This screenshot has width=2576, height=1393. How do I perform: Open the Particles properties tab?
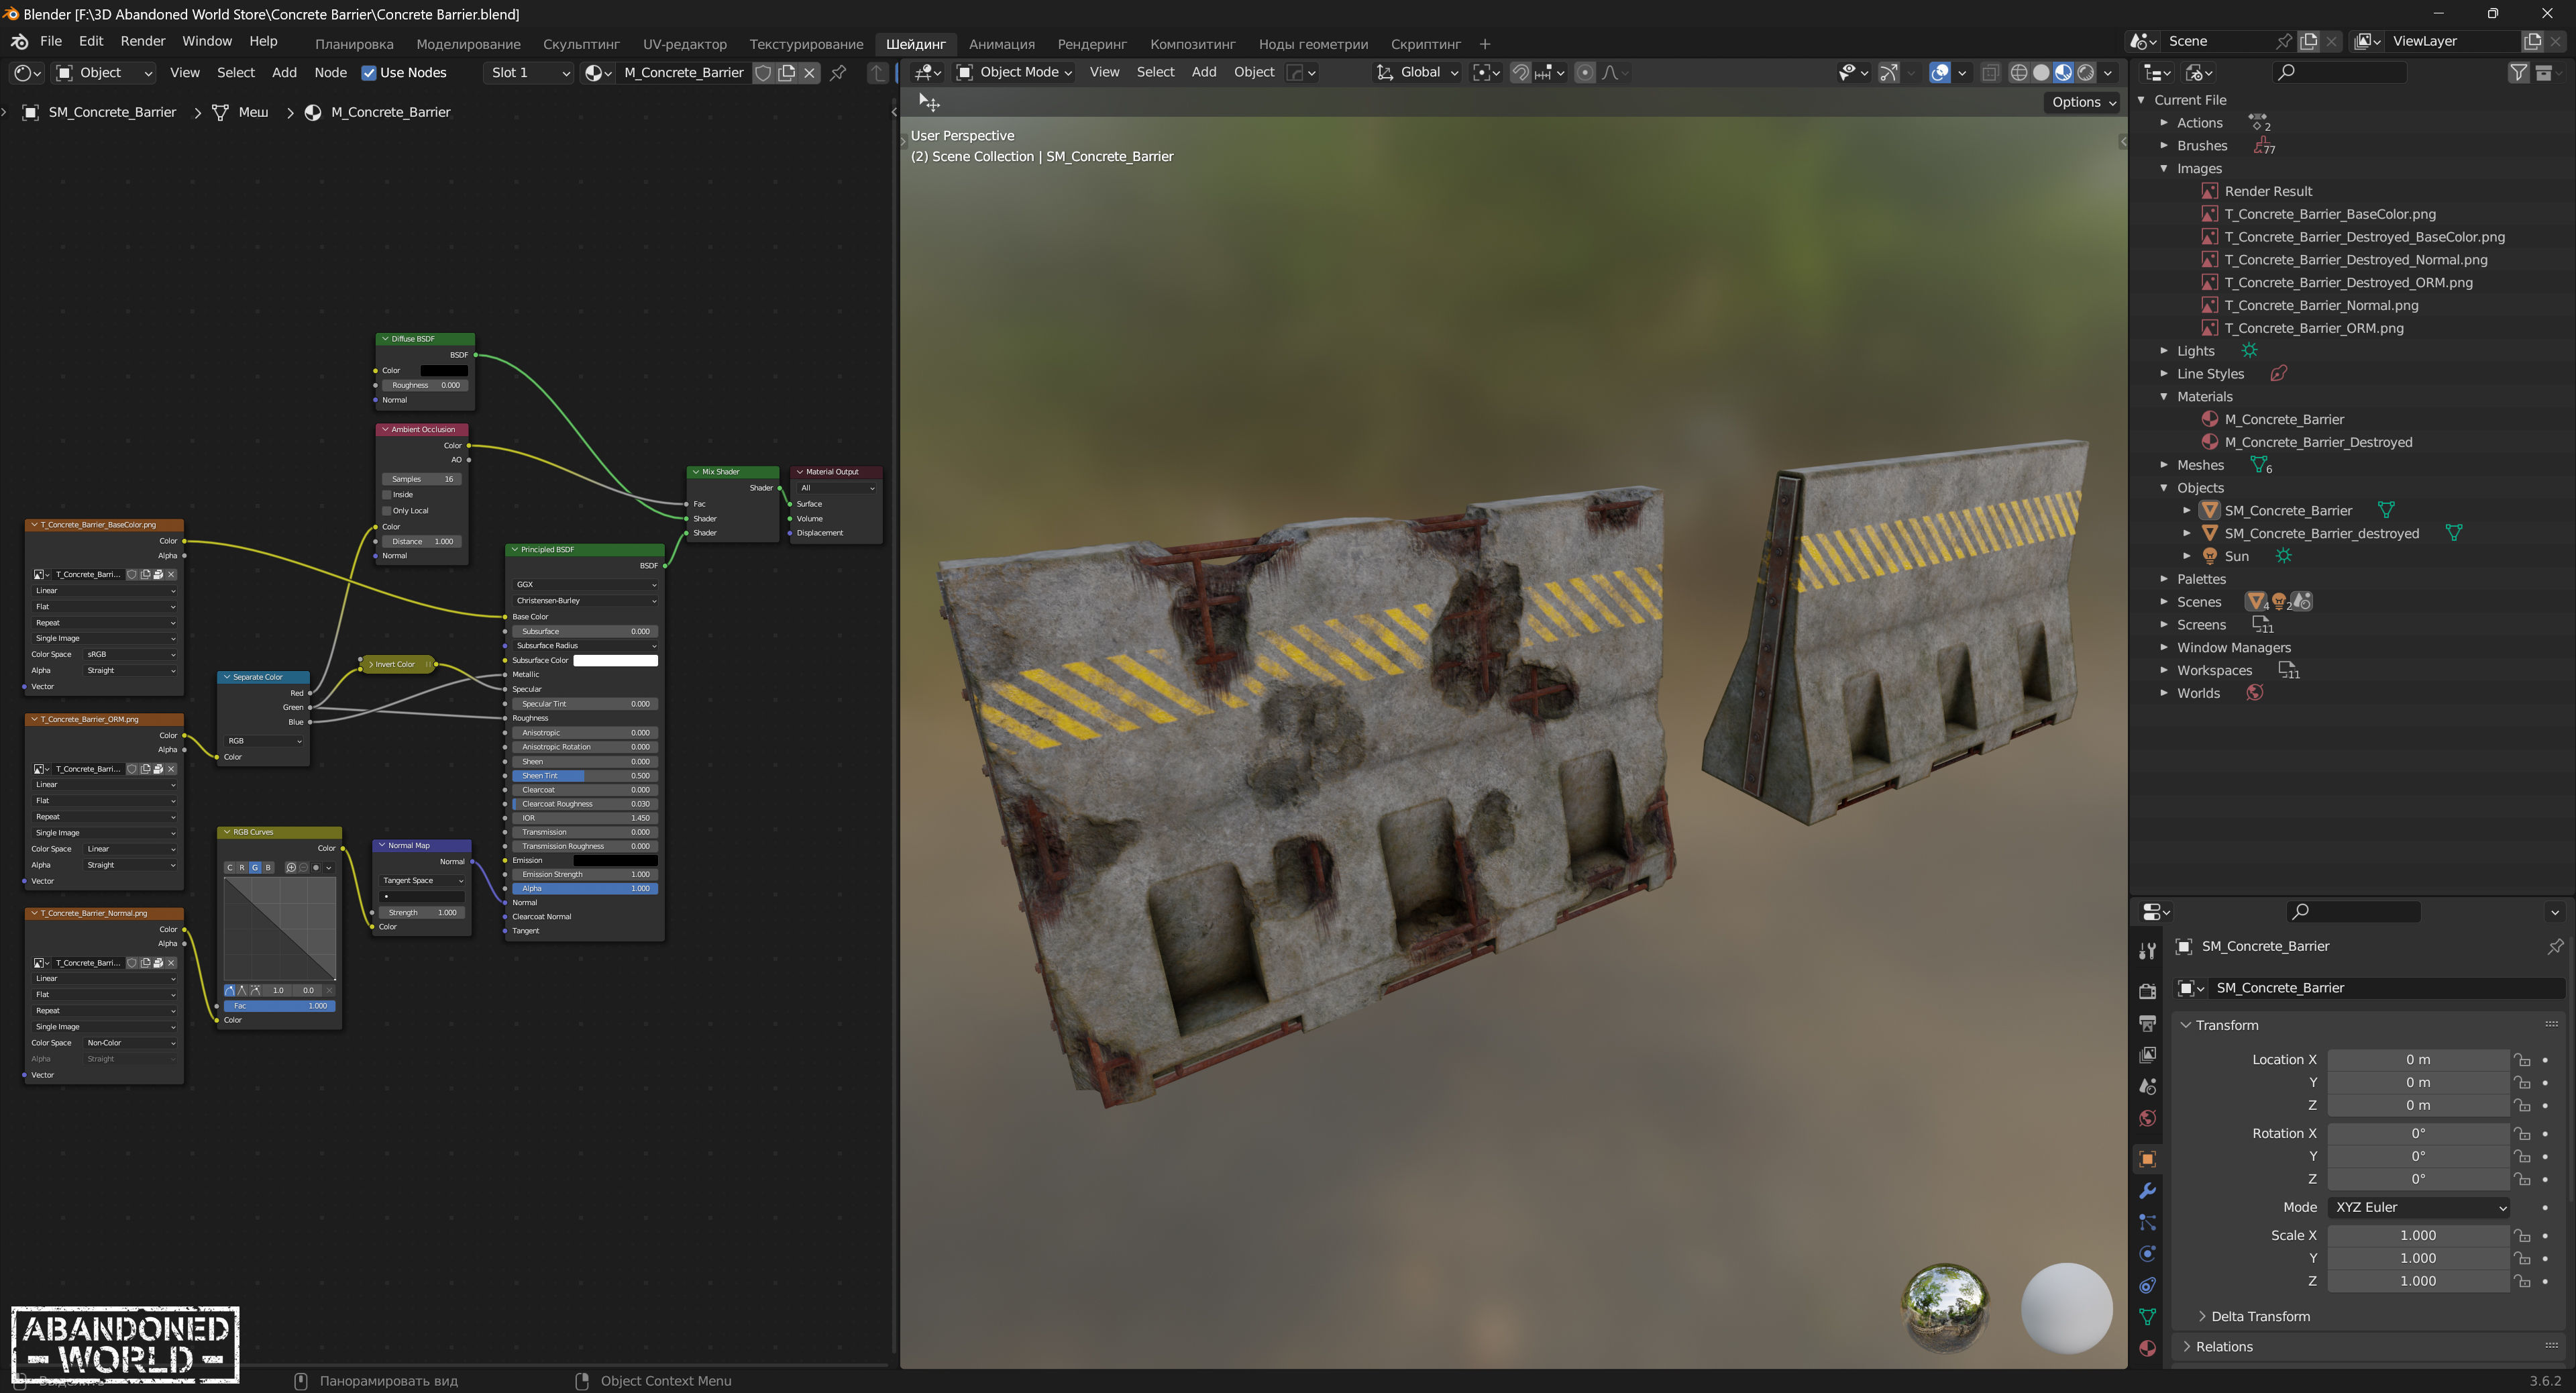point(2147,1222)
